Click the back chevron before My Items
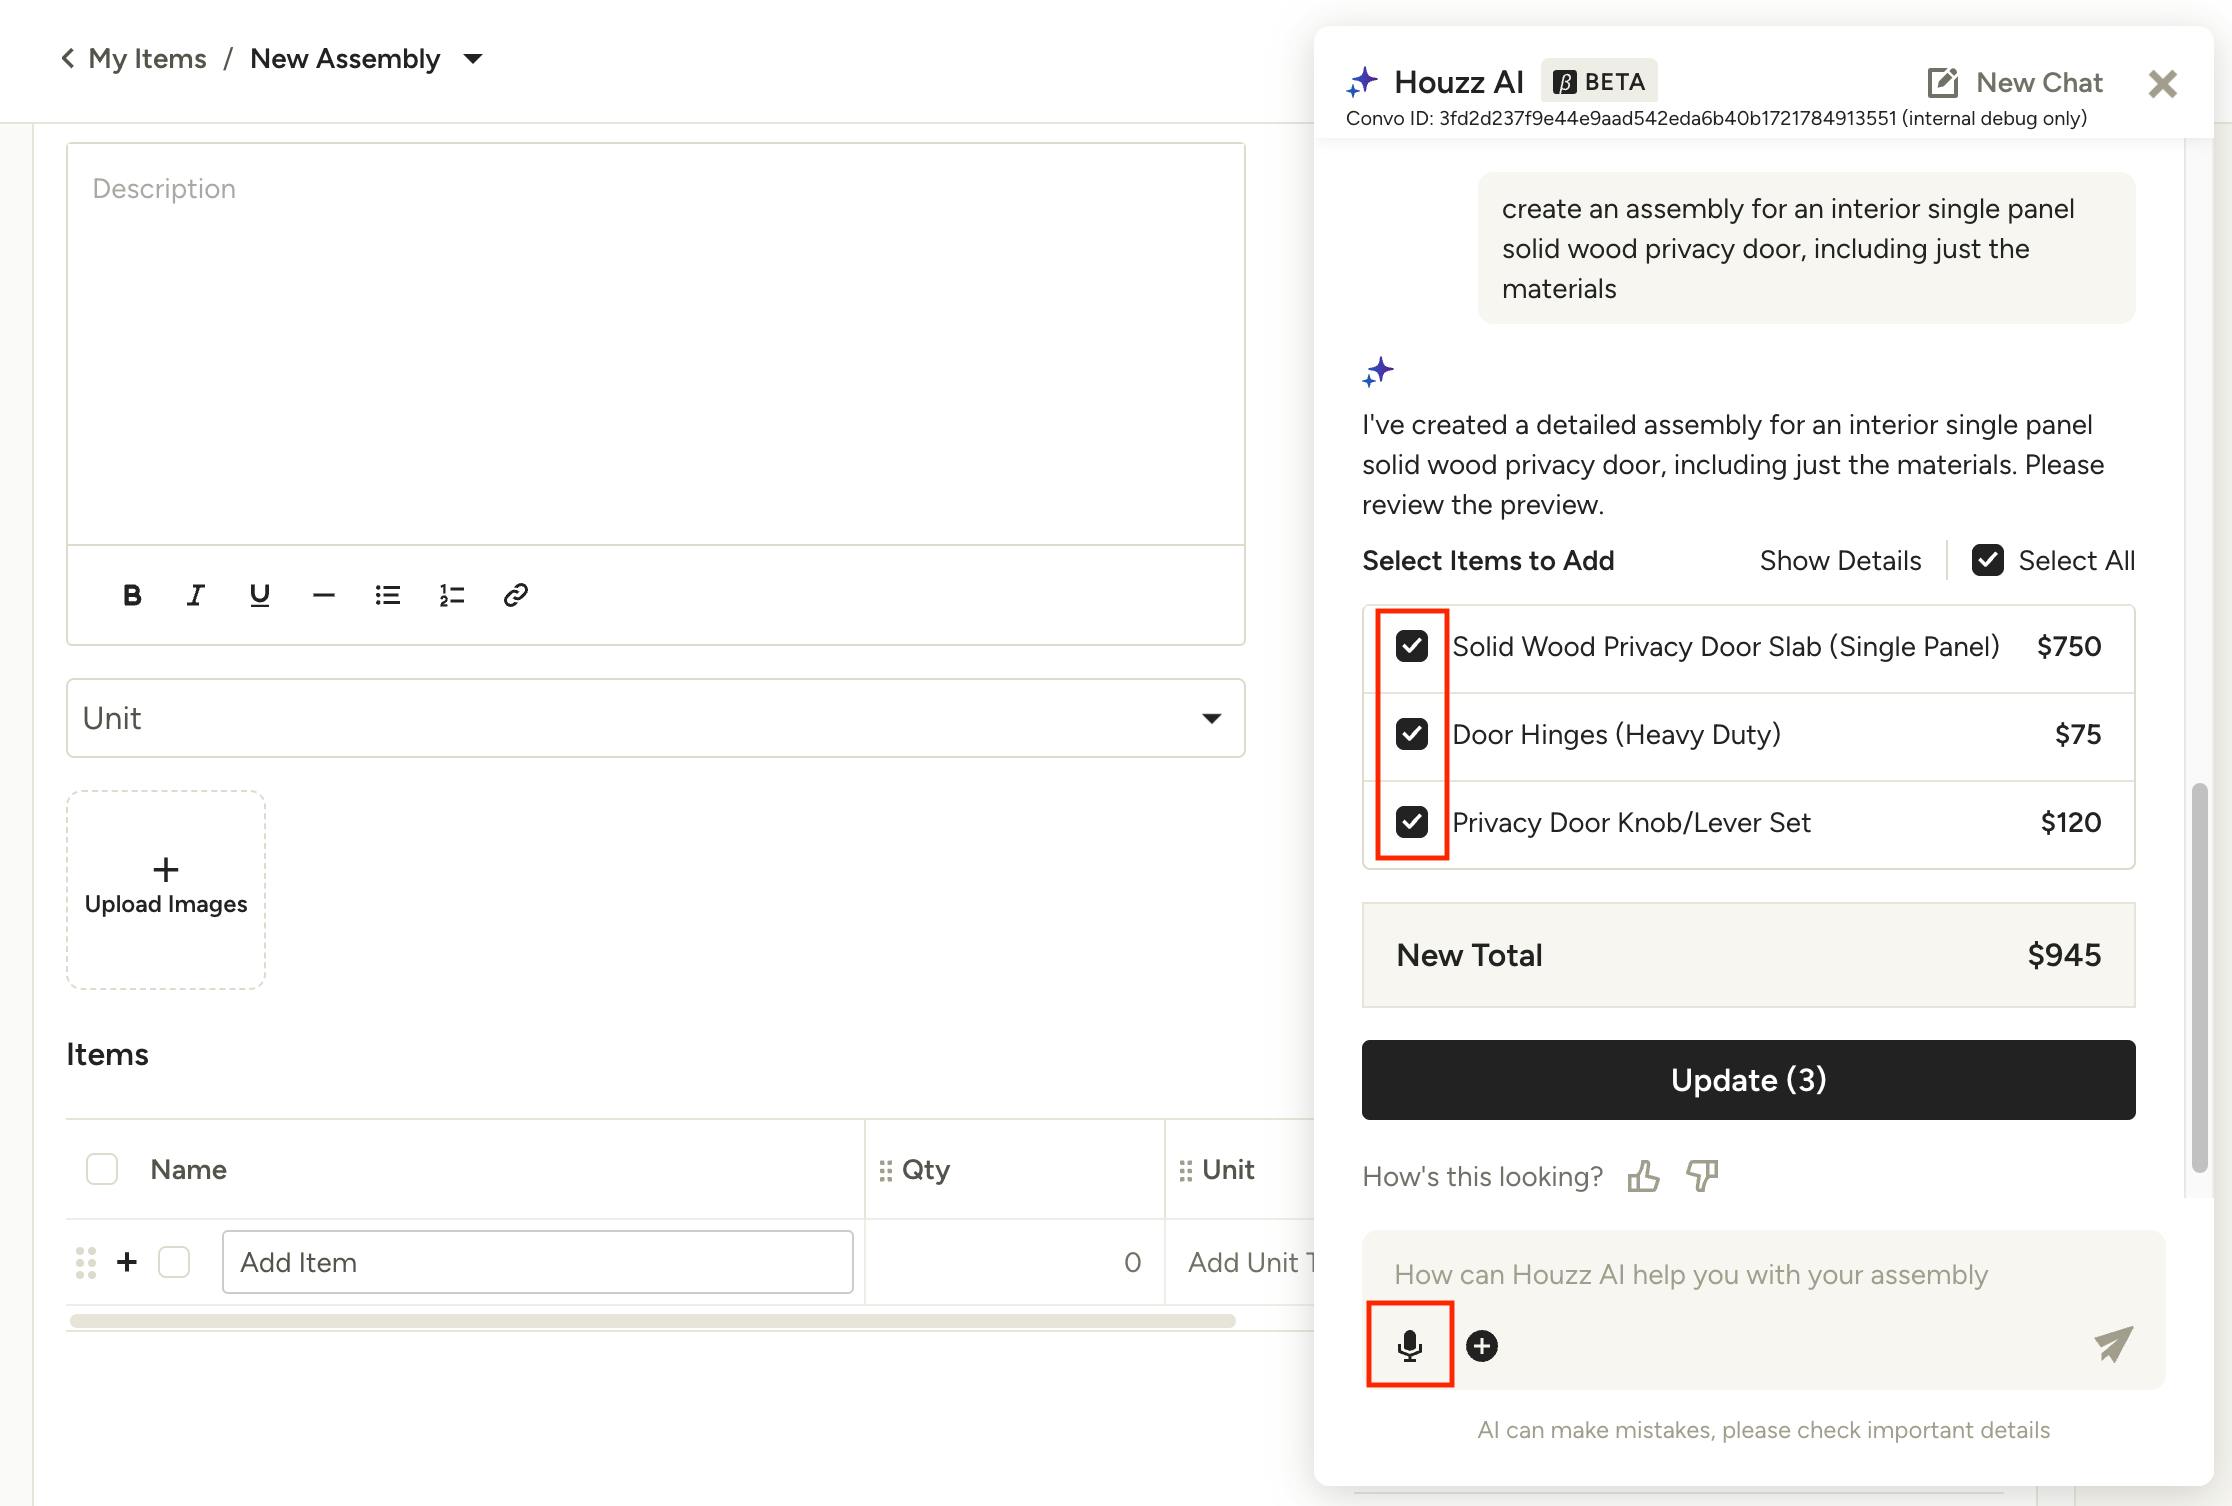The height and width of the screenshot is (1506, 2232). coord(68,59)
